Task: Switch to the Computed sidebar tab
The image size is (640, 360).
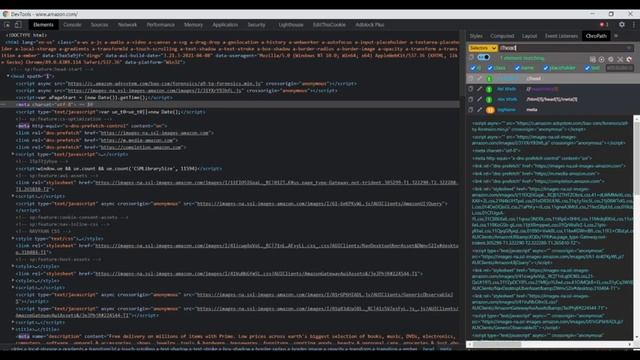Action: [x=502, y=36]
